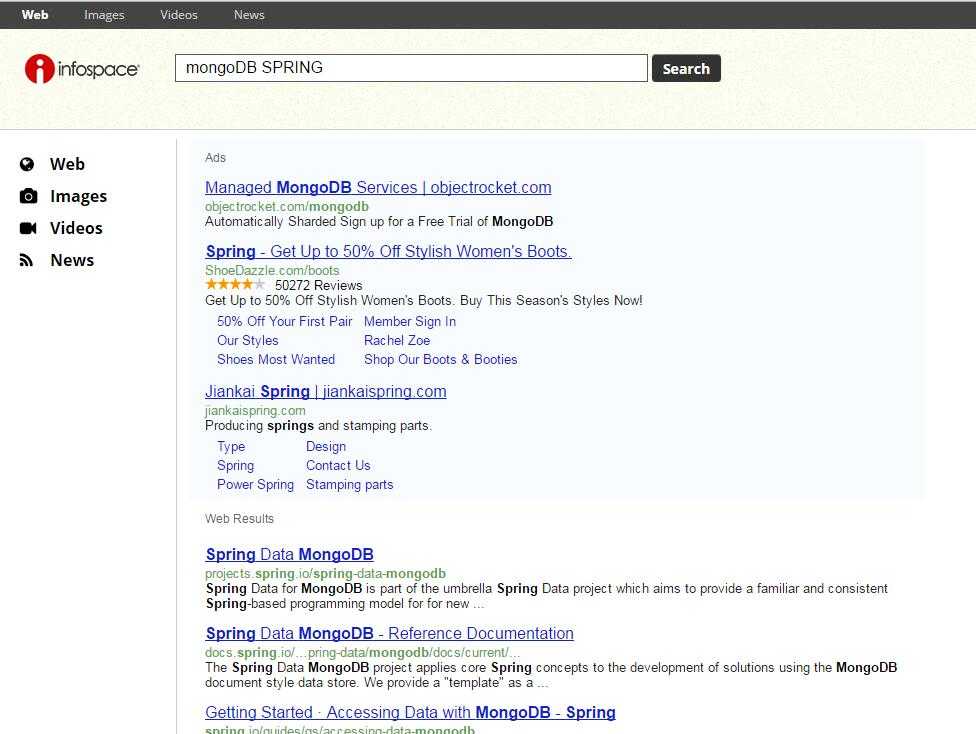Open Type sitelink under Jiankai ad
The image size is (976, 734).
(x=231, y=446)
